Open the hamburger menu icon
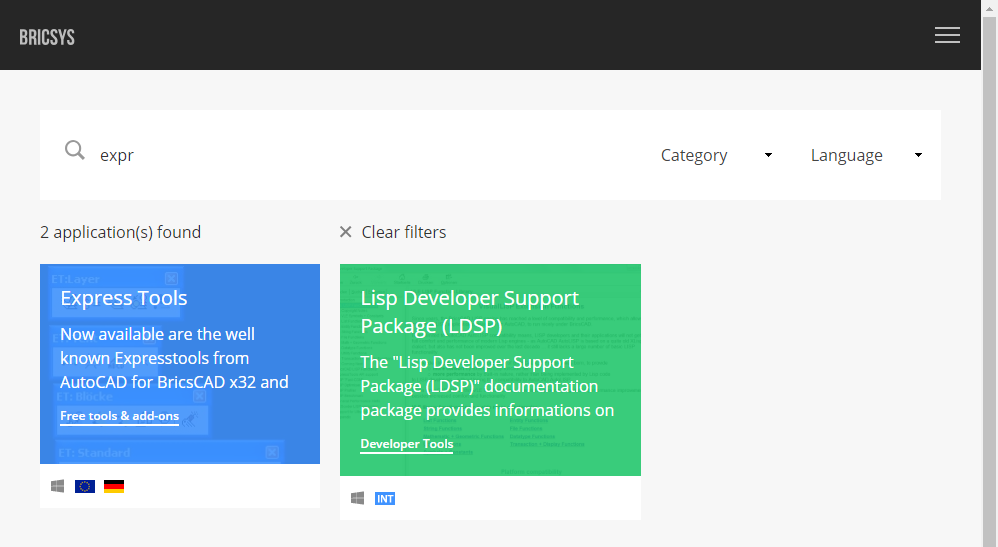 947,35
